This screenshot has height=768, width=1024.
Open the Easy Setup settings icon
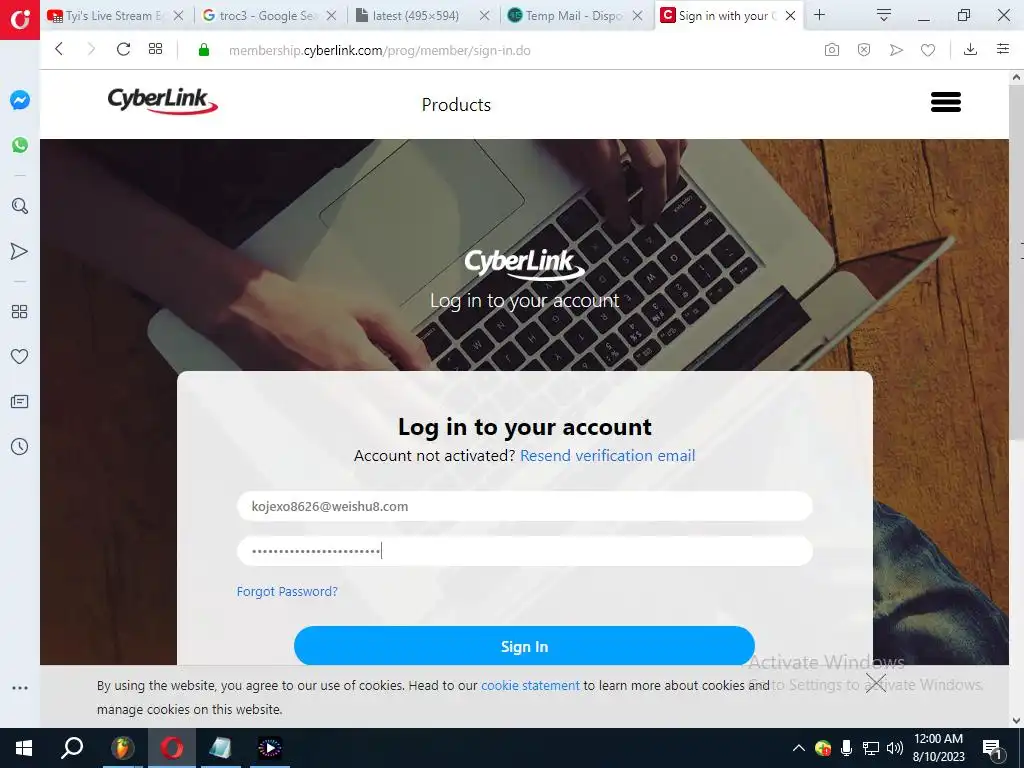point(1003,50)
